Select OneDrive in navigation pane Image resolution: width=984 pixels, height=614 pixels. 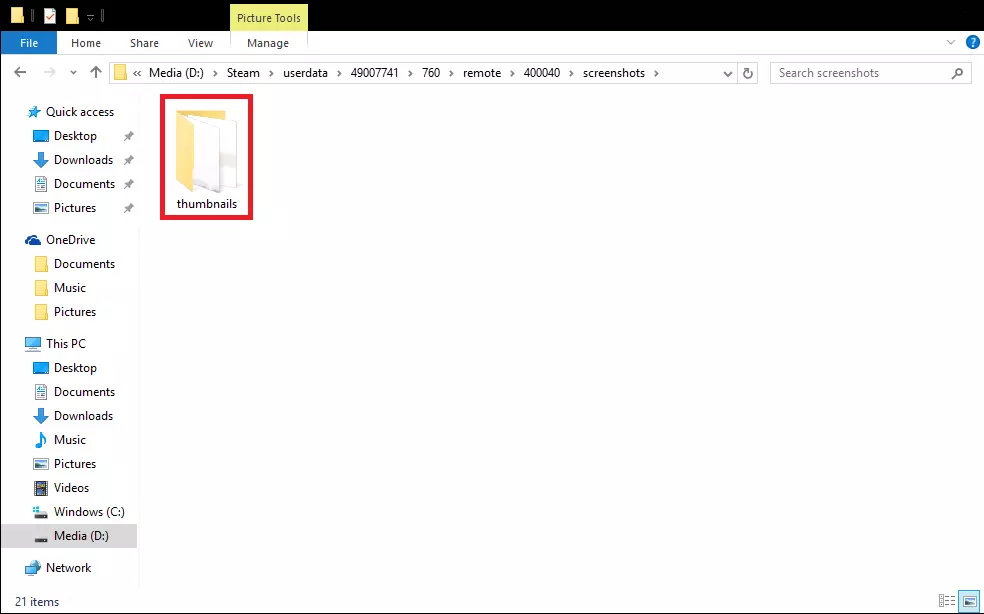(x=70, y=240)
